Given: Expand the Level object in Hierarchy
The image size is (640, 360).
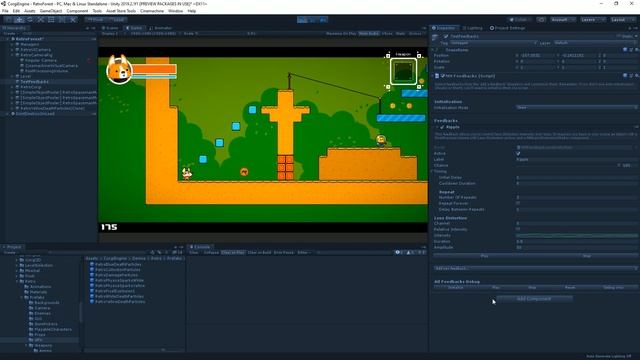Looking at the screenshot, I should [x=12, y=76].
